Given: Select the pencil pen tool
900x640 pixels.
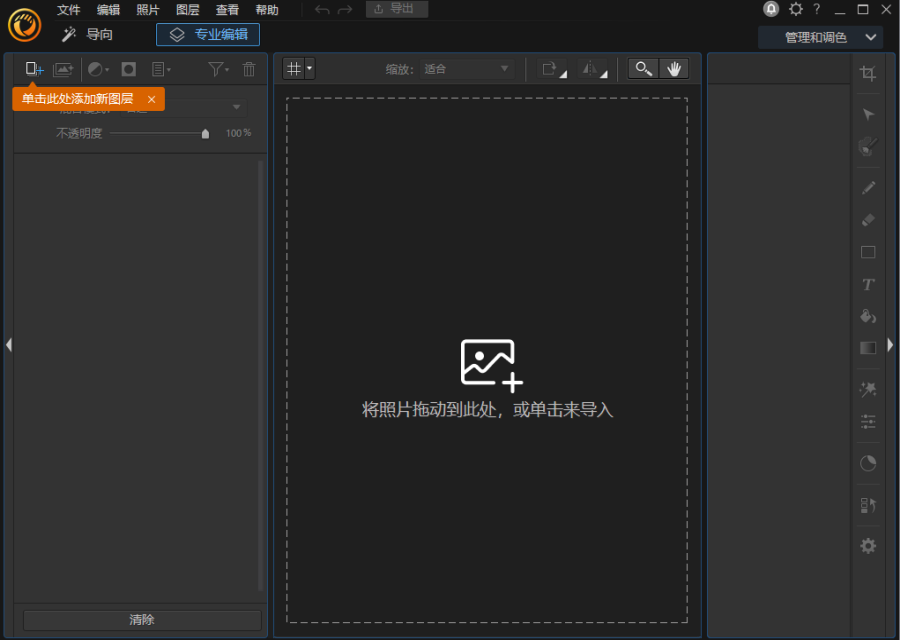Looking at the screenshot, I should pos(868,188).
